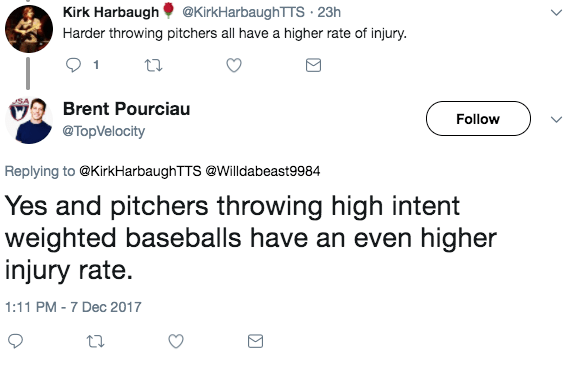Open the @TopVelocity handle link
Screen dimensions: 571x367
coord(103,131)
